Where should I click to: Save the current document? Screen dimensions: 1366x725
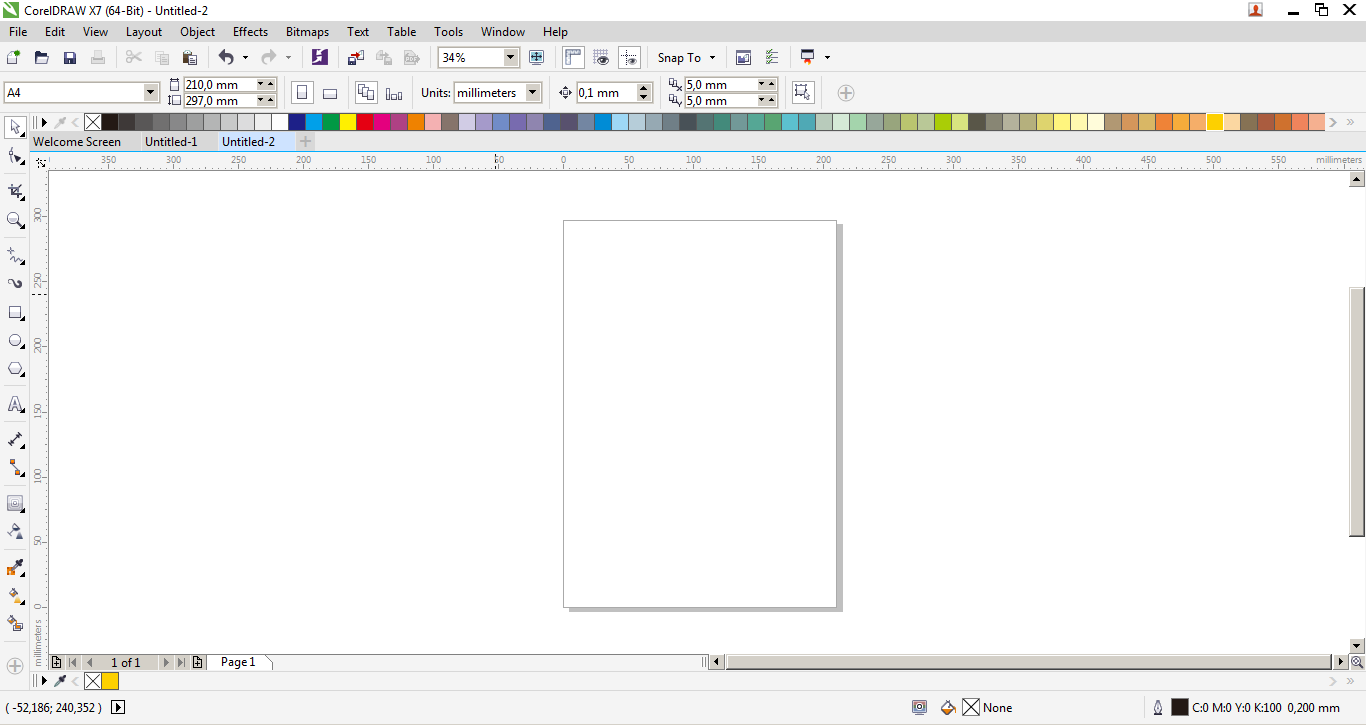70,57
